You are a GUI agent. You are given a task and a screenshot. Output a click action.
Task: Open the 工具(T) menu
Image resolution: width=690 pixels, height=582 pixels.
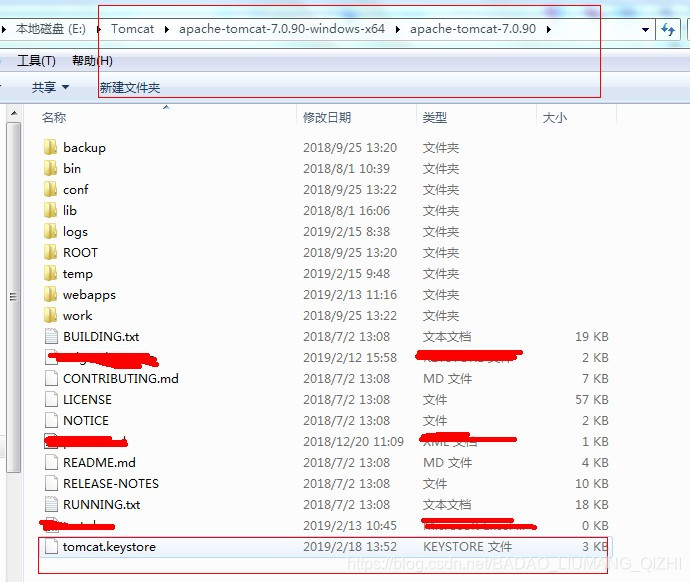(36, 60)
